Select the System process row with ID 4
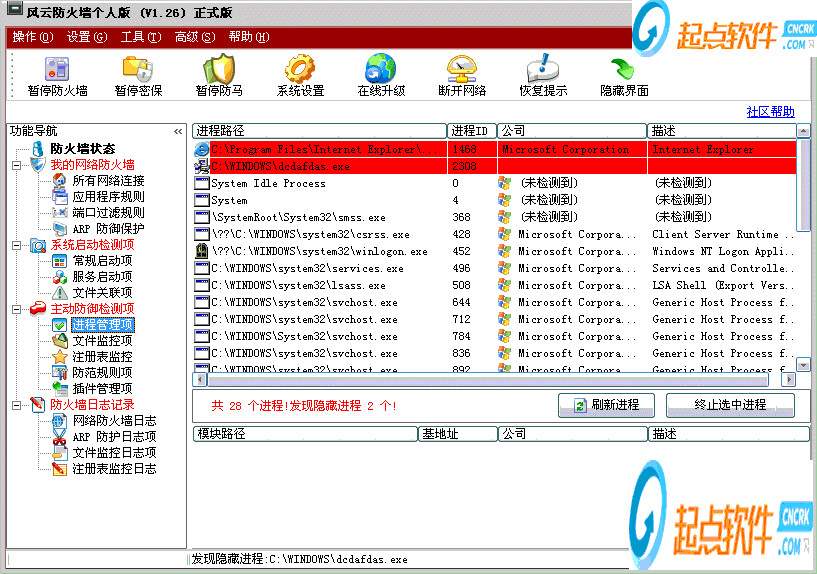Screen dimensions: 817x574 (494, 200)
